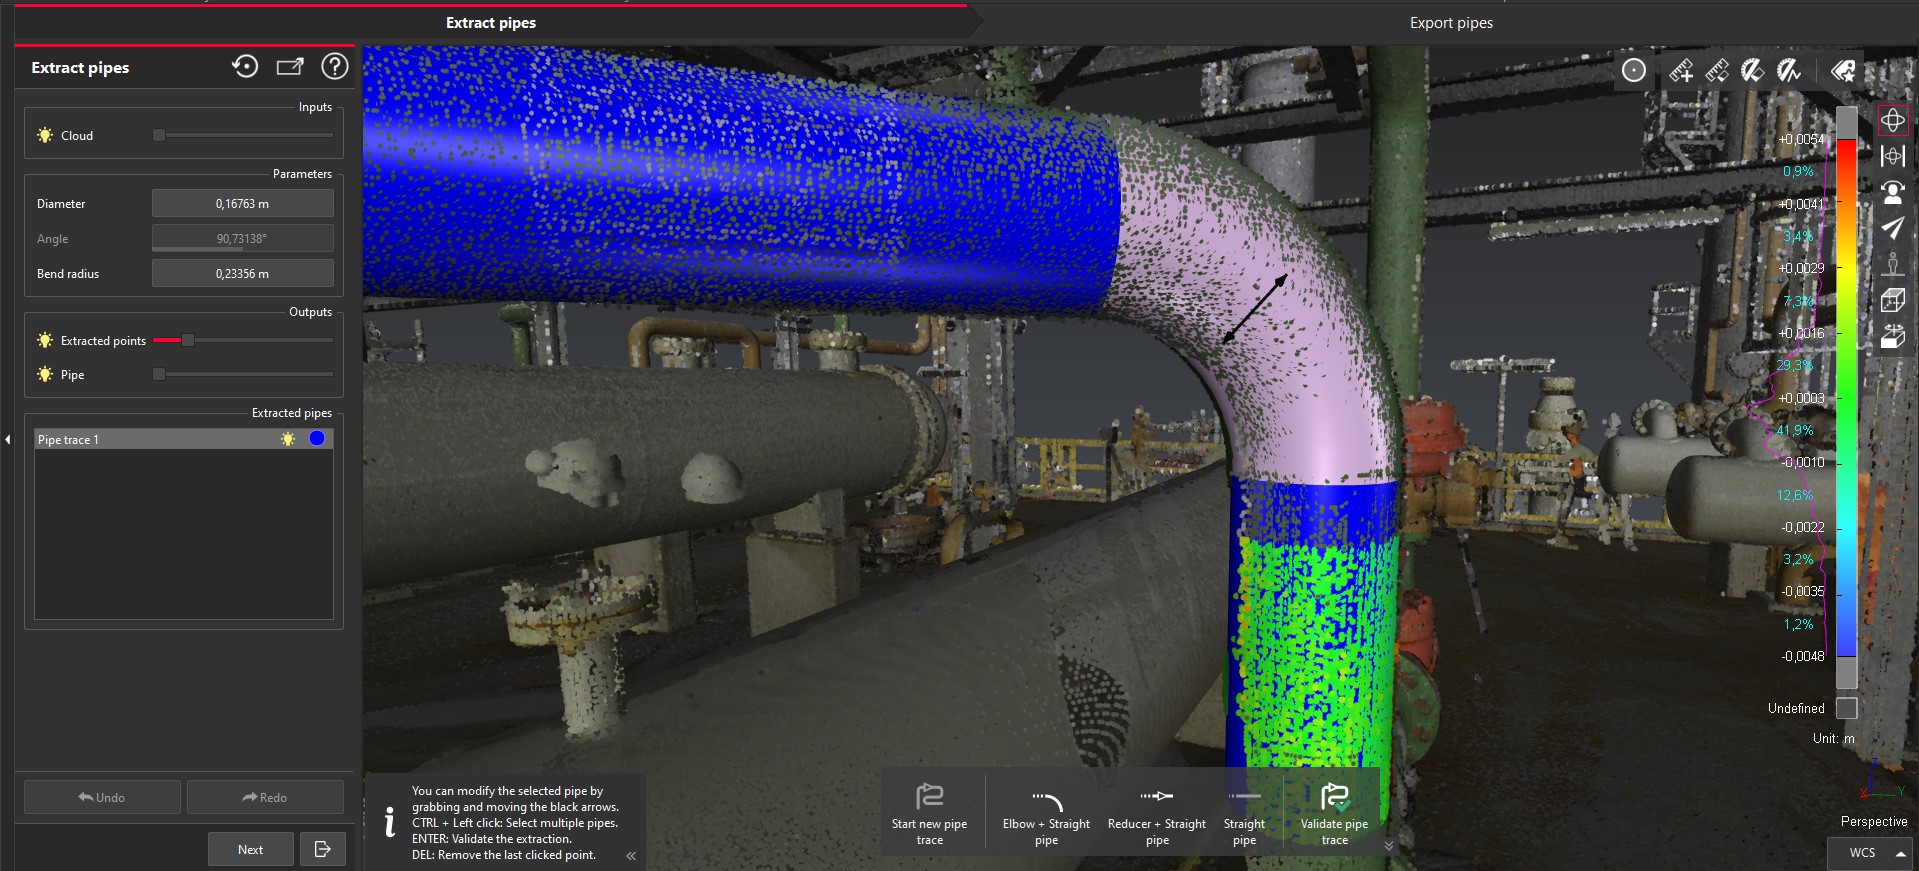This screenshot has width=1919, height=871.
Task: Switch to the Export pipes tab
Action: pyautogui.click(x=1450, y=23)
